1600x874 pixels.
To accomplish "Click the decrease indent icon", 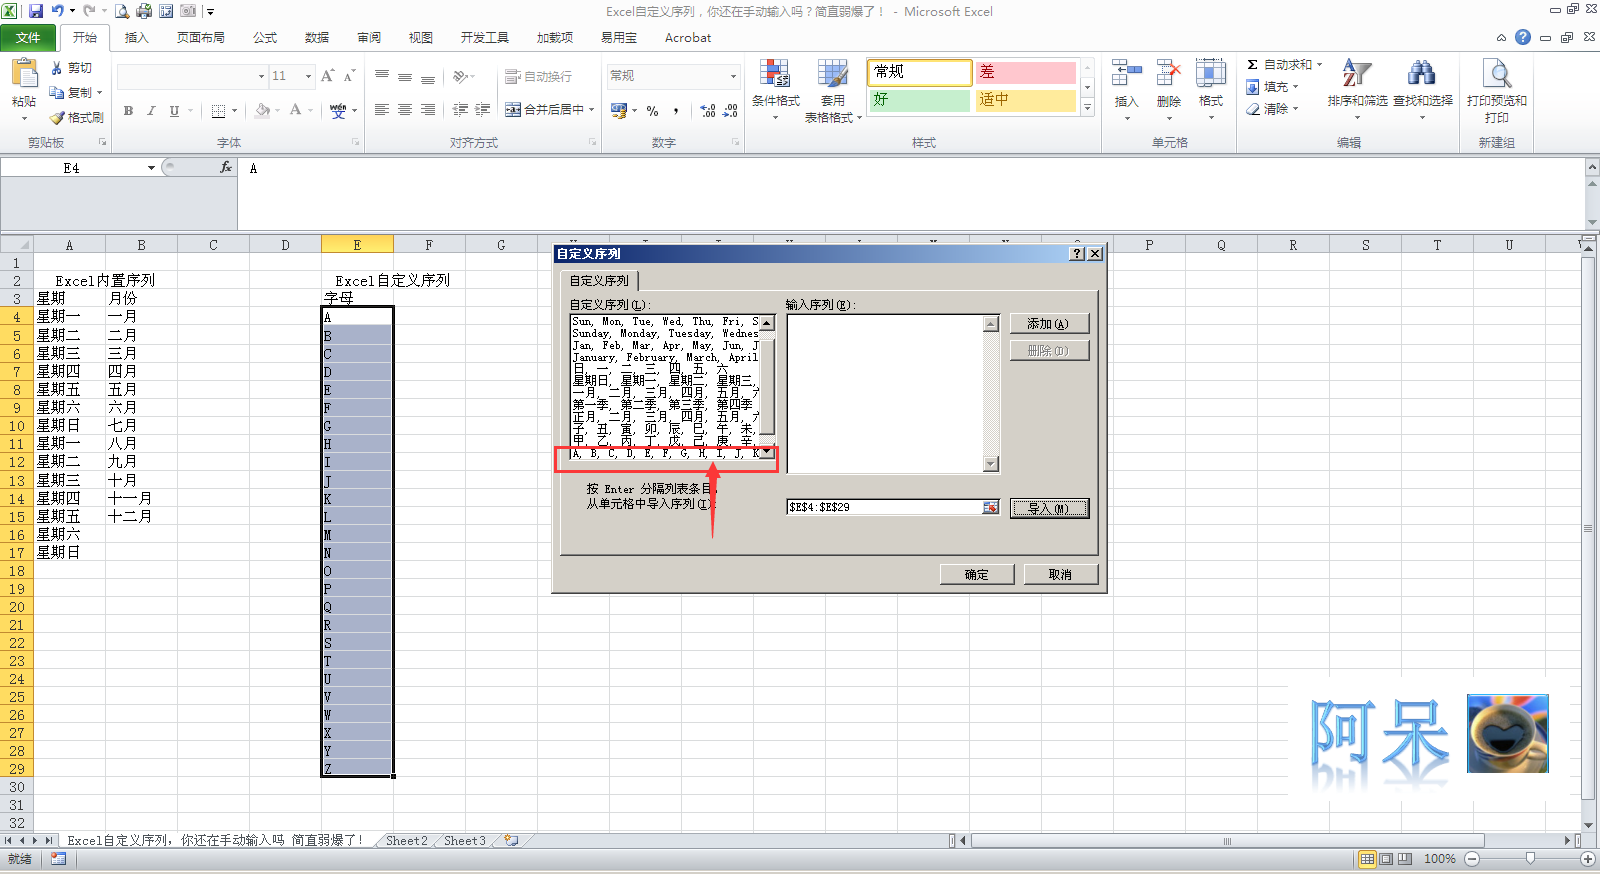I will click(x=460, y=110).
